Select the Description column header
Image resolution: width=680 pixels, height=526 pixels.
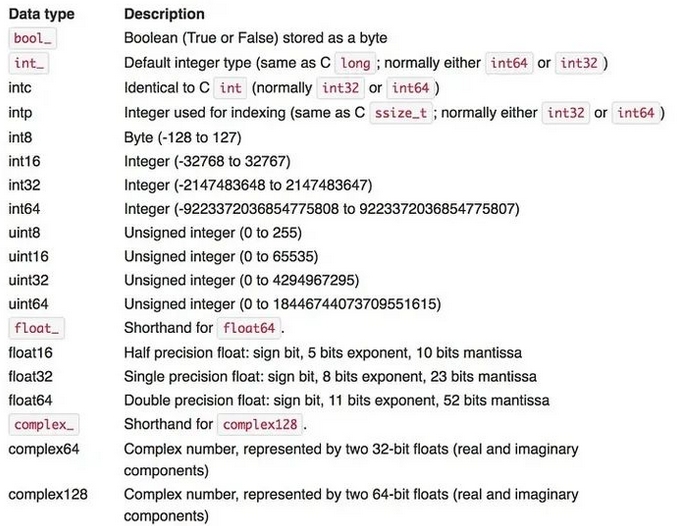164,14
